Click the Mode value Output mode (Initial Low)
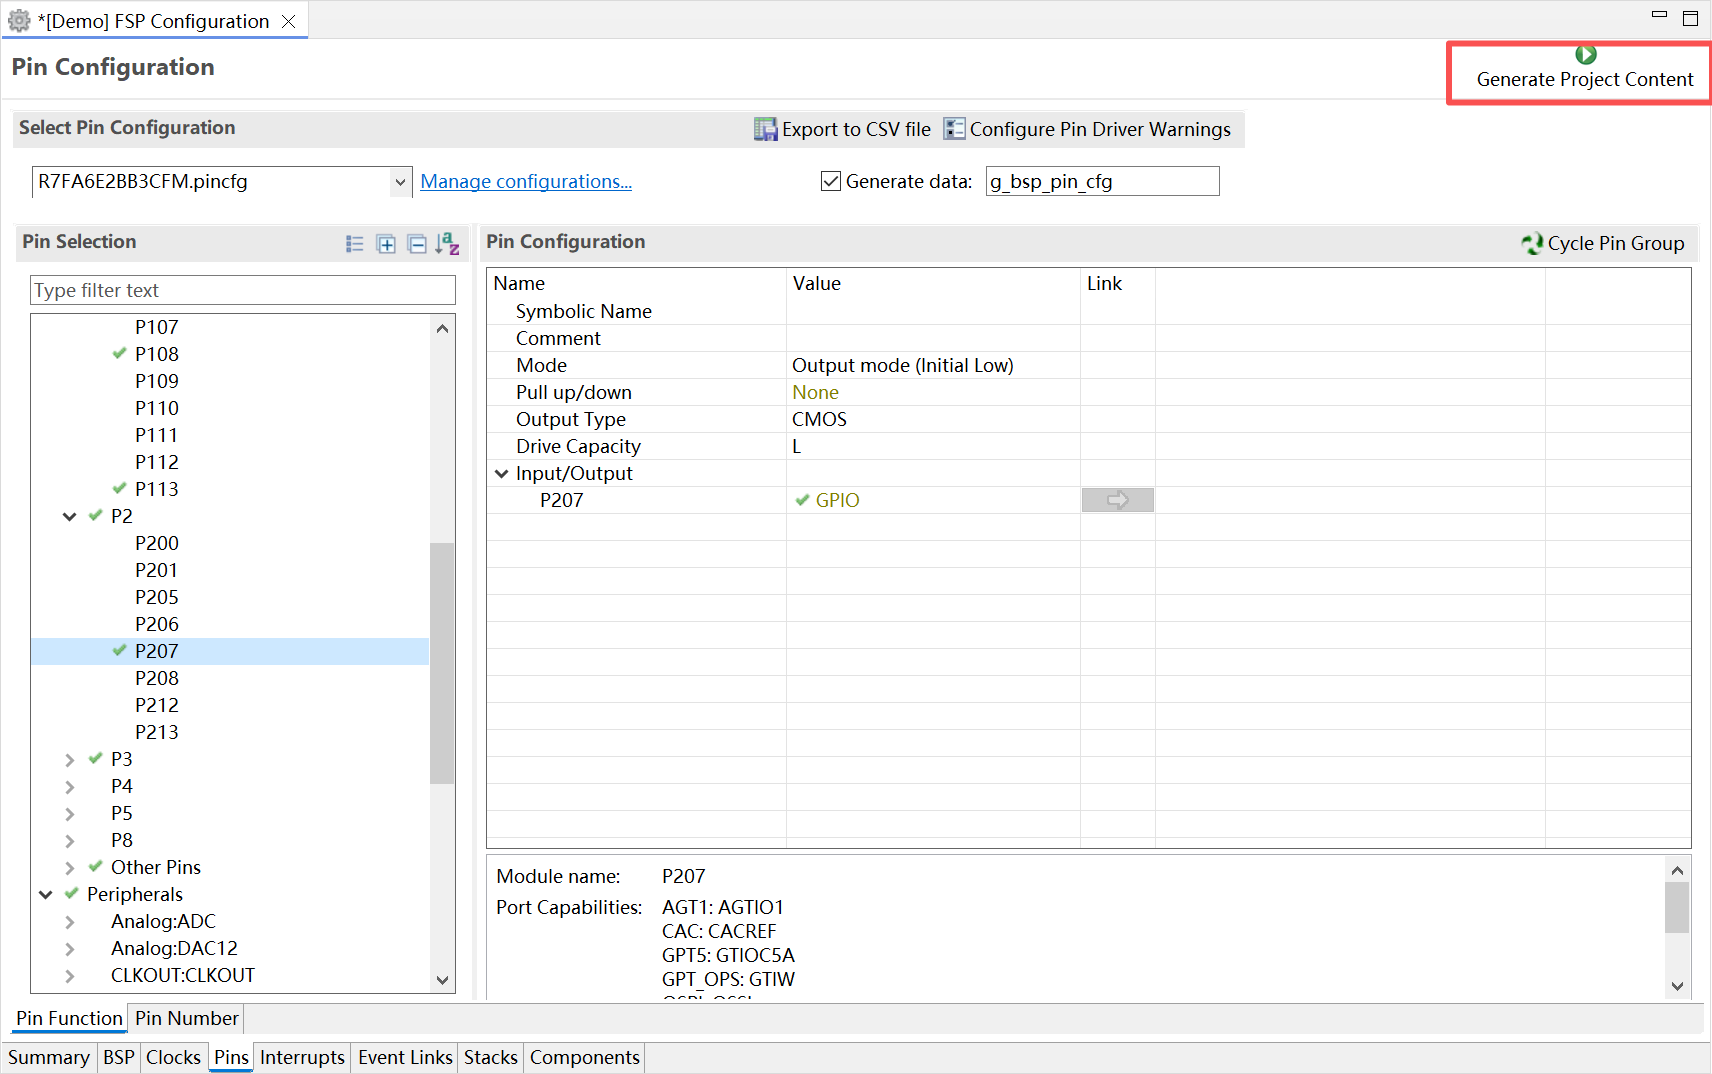The image size is (1712, 1074). click(x=903, y=365)
